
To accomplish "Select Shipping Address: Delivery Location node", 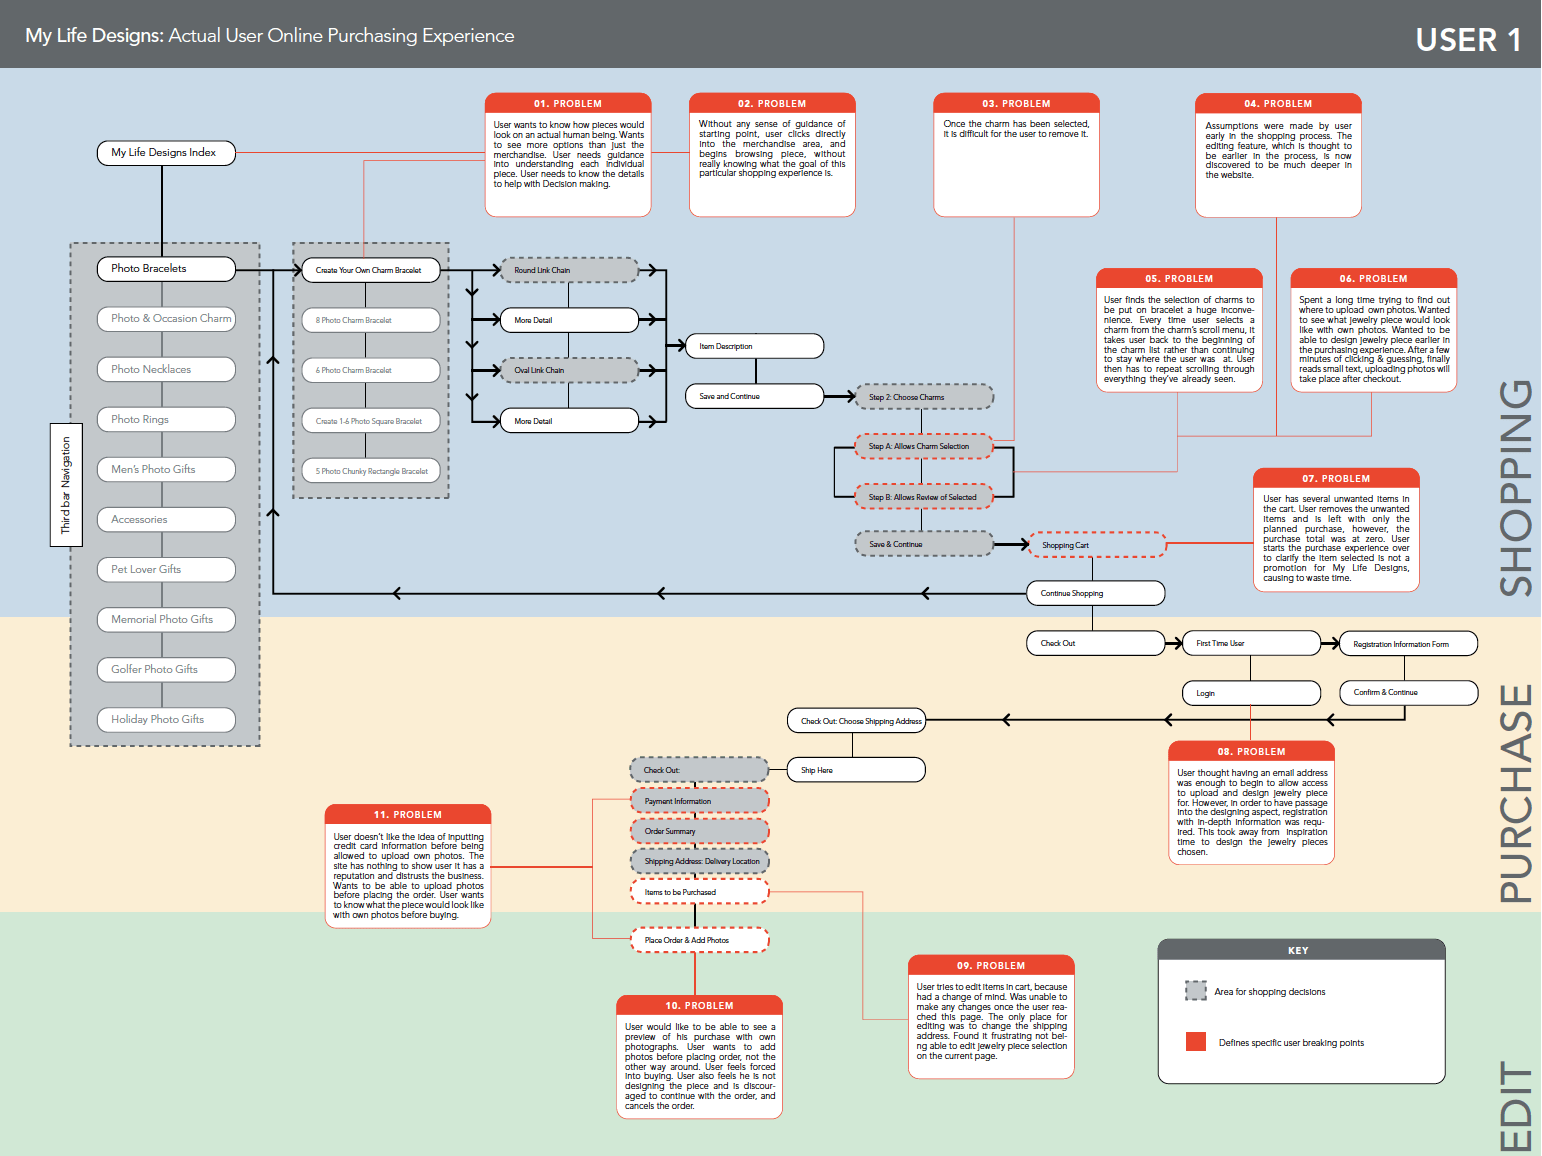I will [x=700, y=861].
